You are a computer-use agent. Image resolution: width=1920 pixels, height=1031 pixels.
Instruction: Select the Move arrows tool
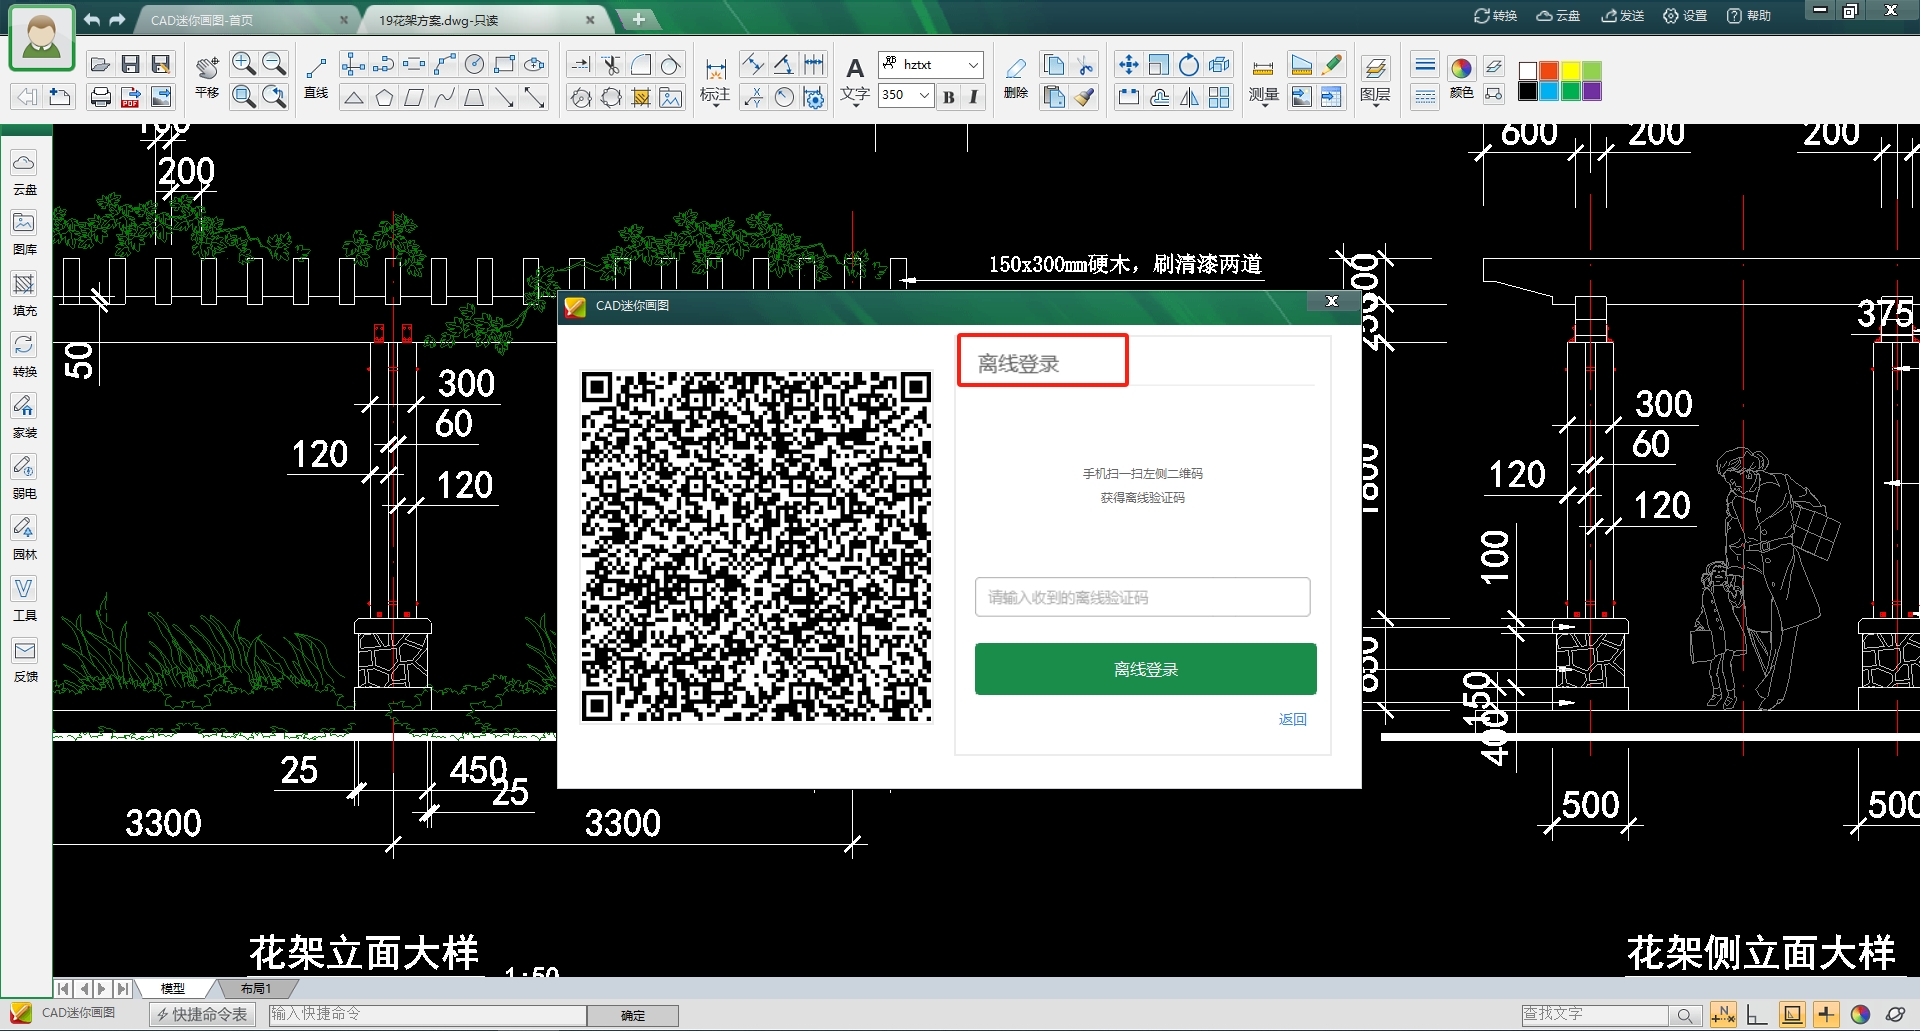point(1129,65)
